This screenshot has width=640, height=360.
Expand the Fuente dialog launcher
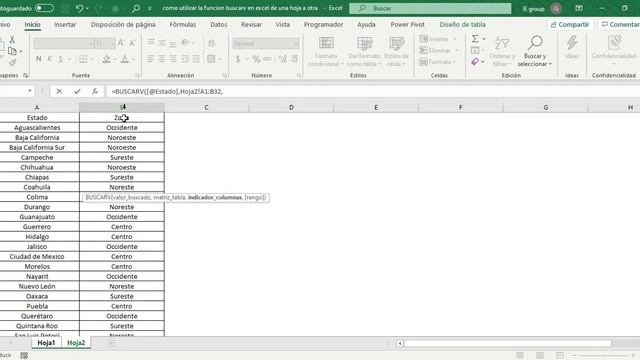(138, 76)
